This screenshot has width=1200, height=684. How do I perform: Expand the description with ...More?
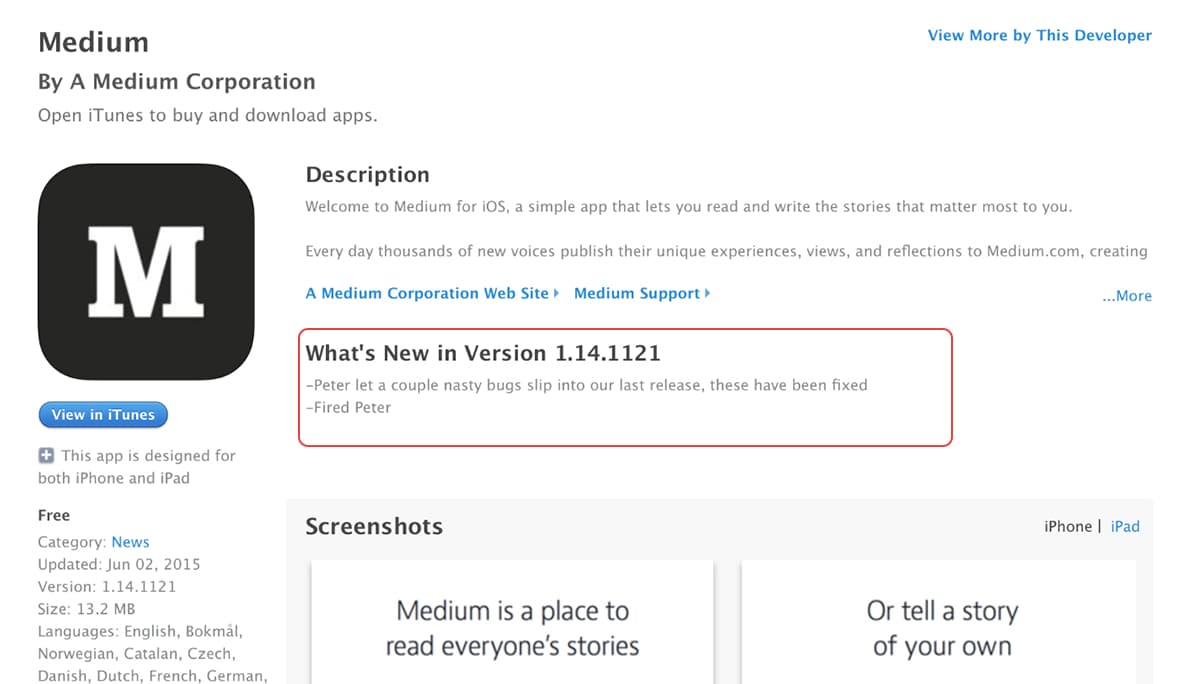click(x=1126, y=296)
